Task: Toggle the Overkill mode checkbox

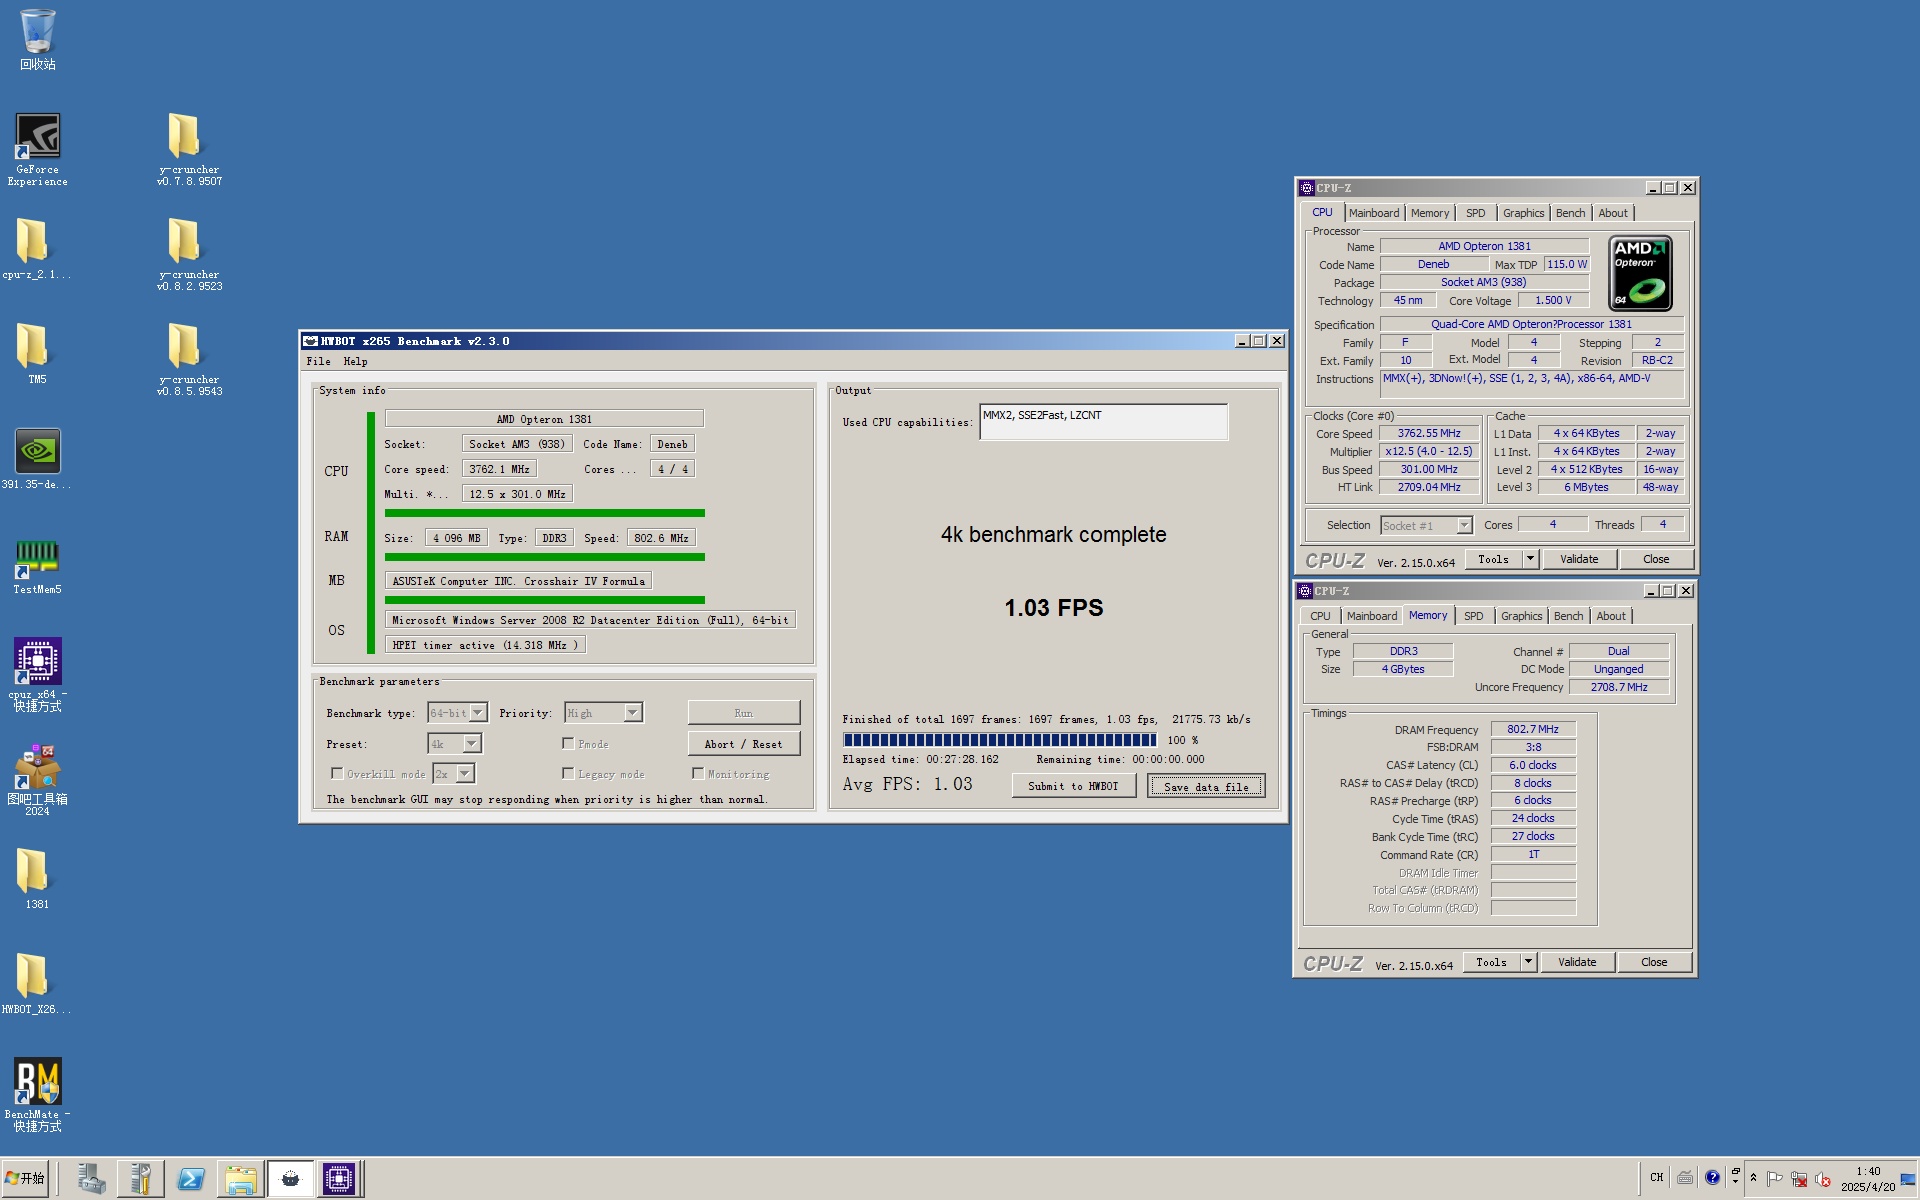Action: (337, 773)
